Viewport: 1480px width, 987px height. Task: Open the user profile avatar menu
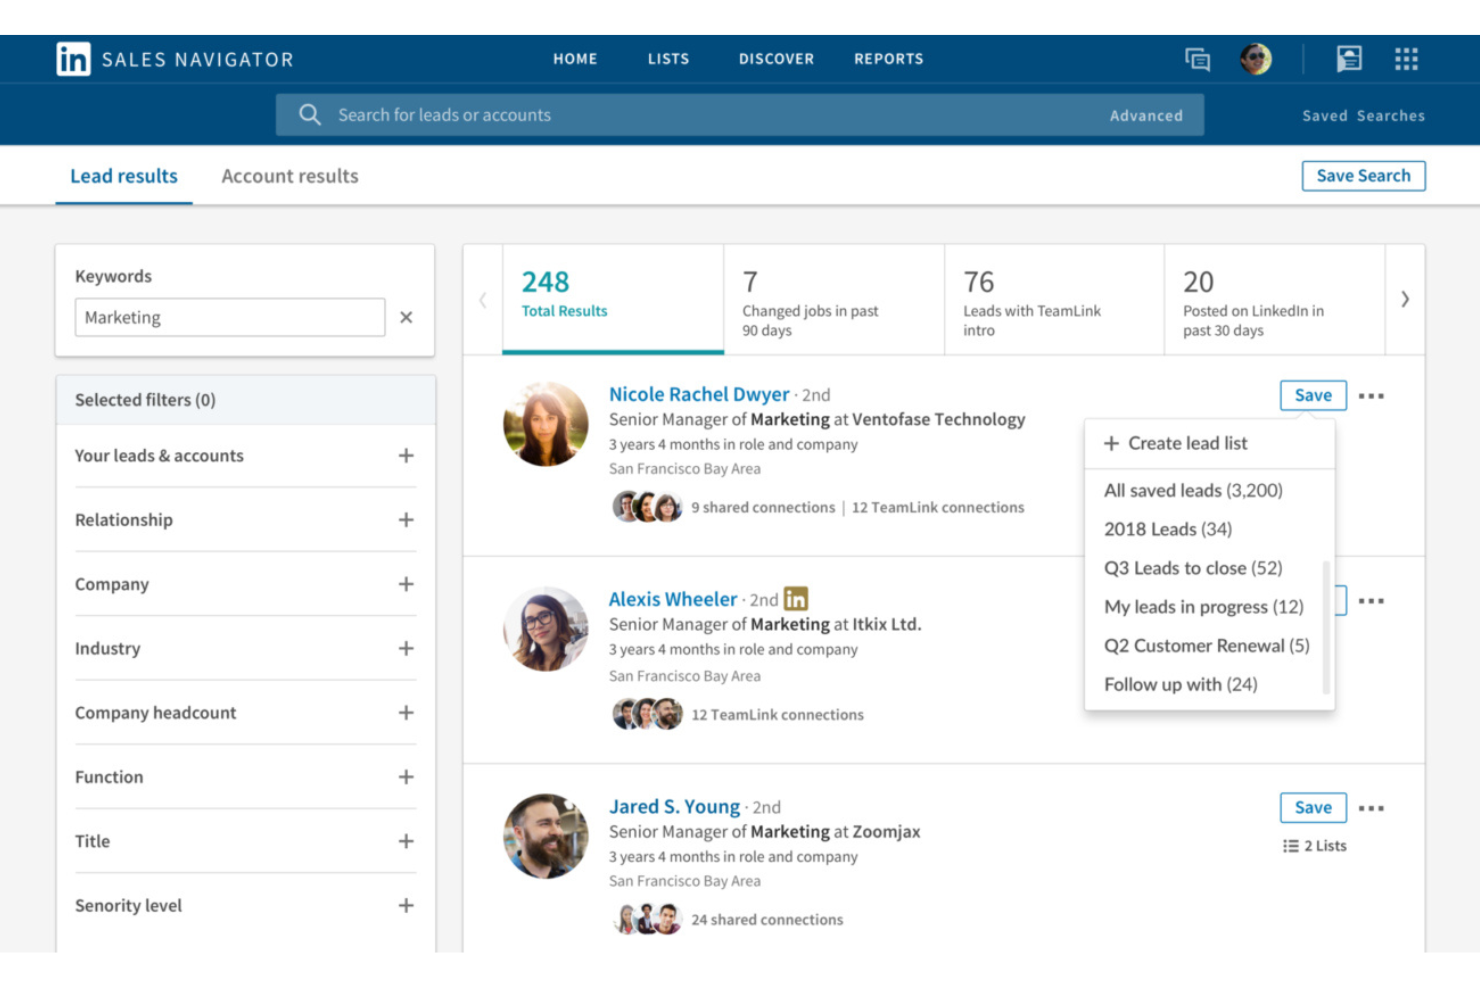1256,59
